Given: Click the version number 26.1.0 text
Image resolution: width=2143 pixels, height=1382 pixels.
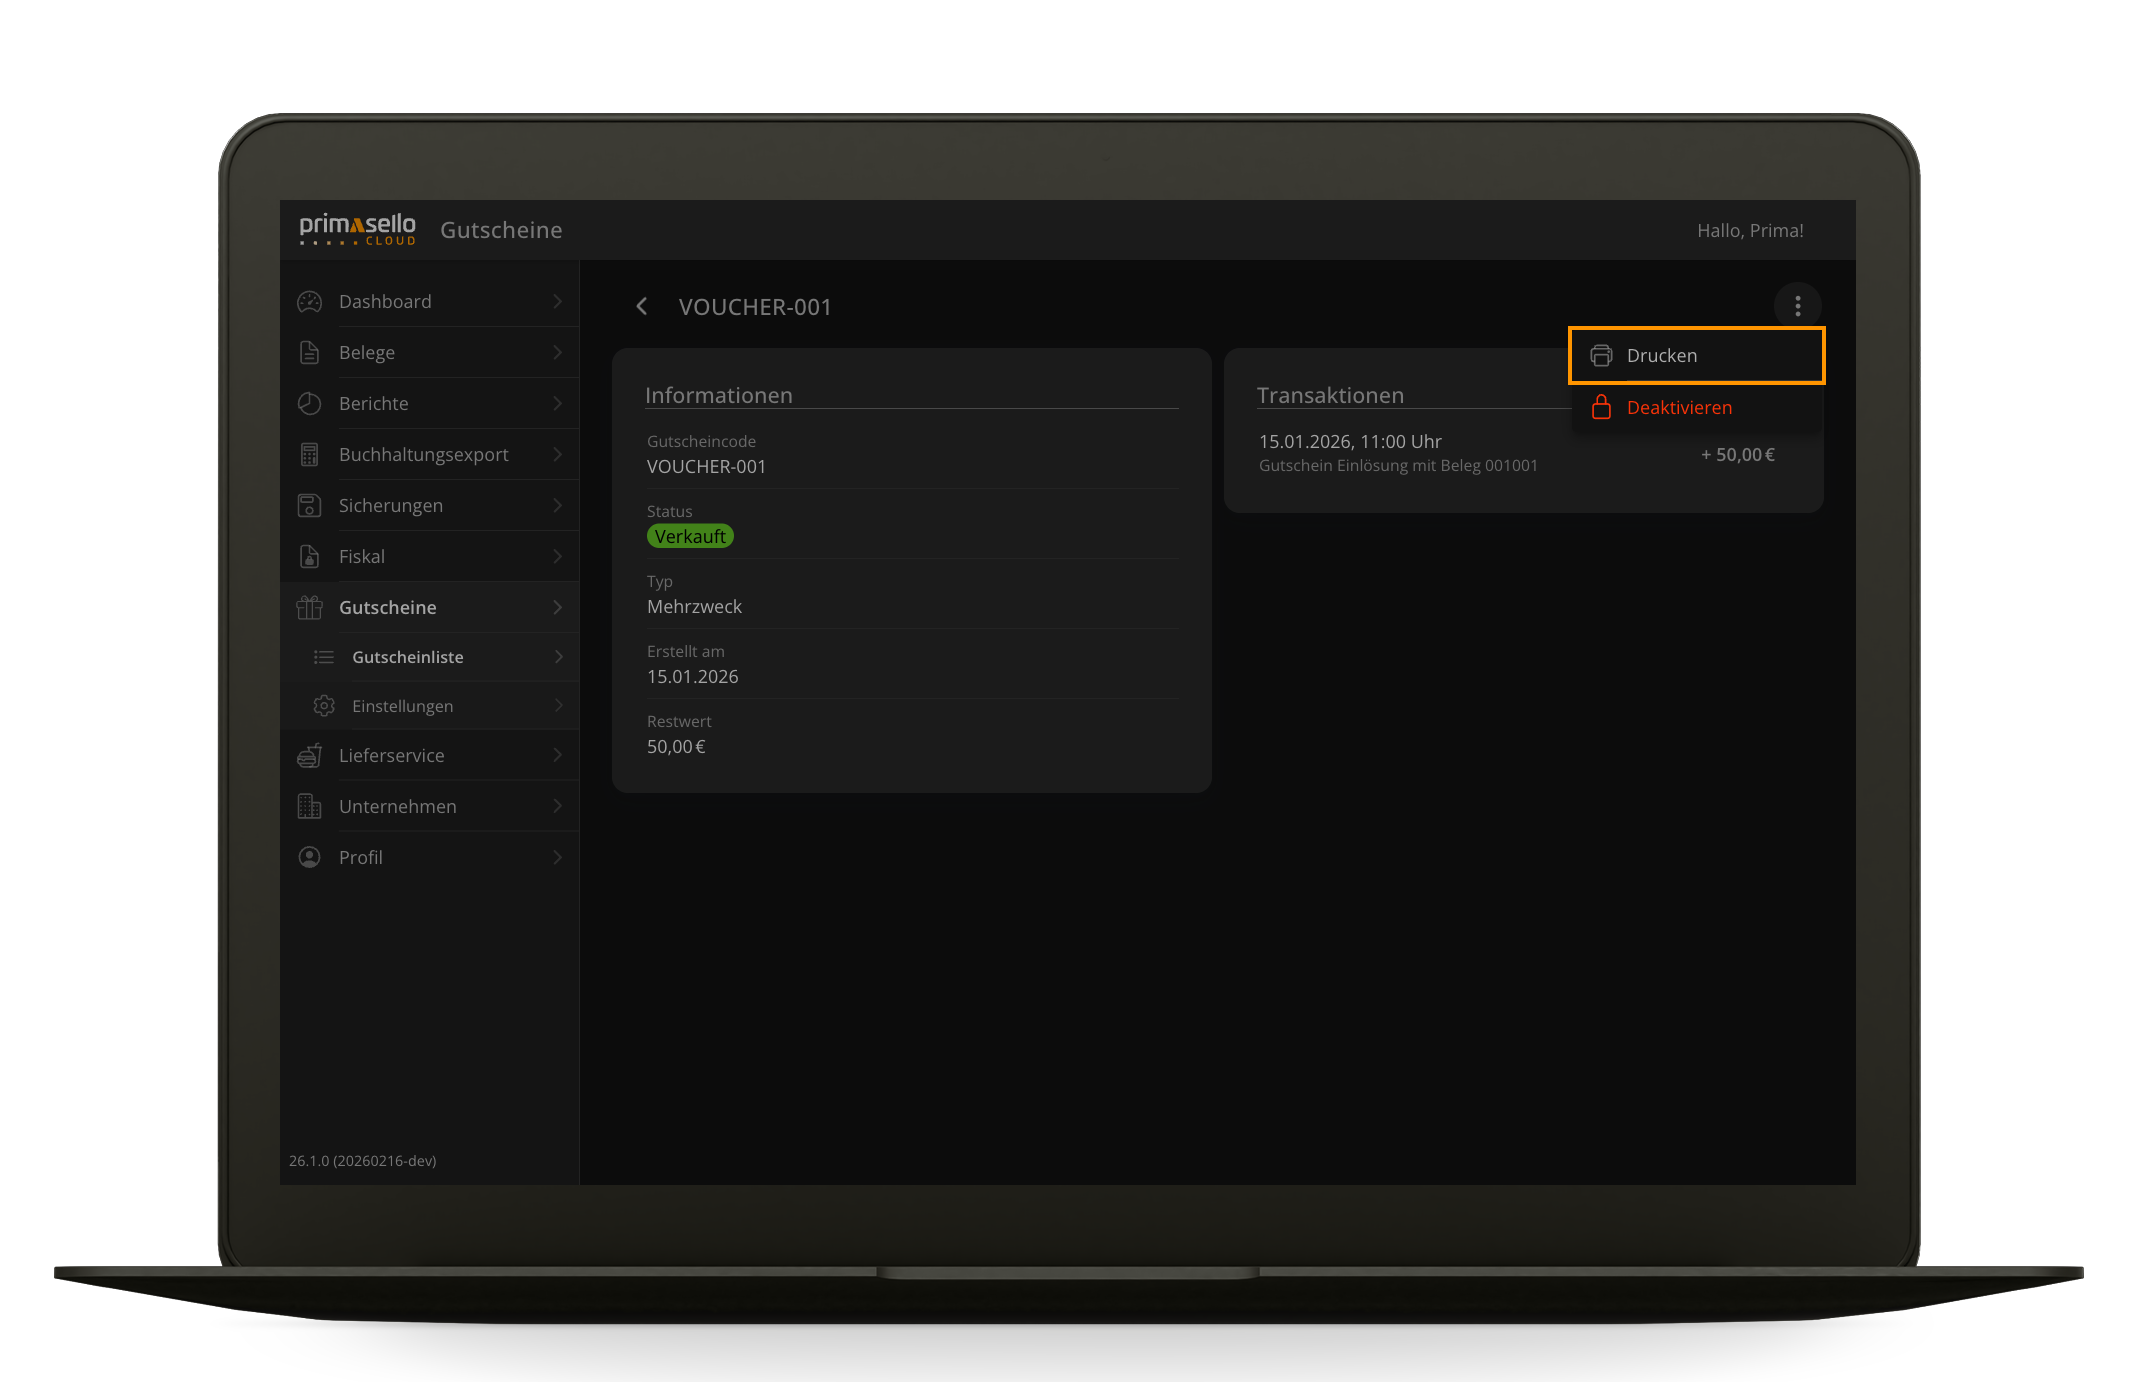Looking at the screenshot, I should [362, 1160].
